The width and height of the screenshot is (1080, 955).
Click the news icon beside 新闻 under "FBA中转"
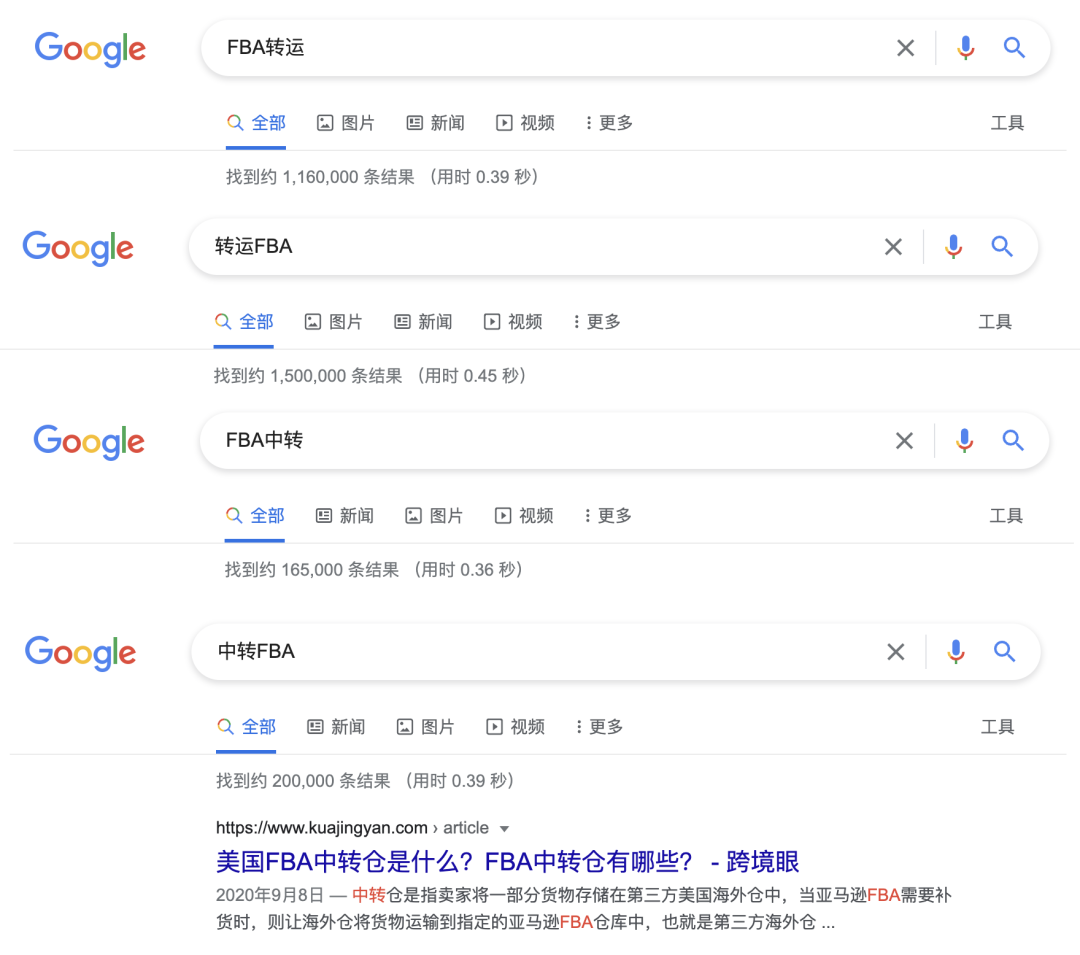322,515
